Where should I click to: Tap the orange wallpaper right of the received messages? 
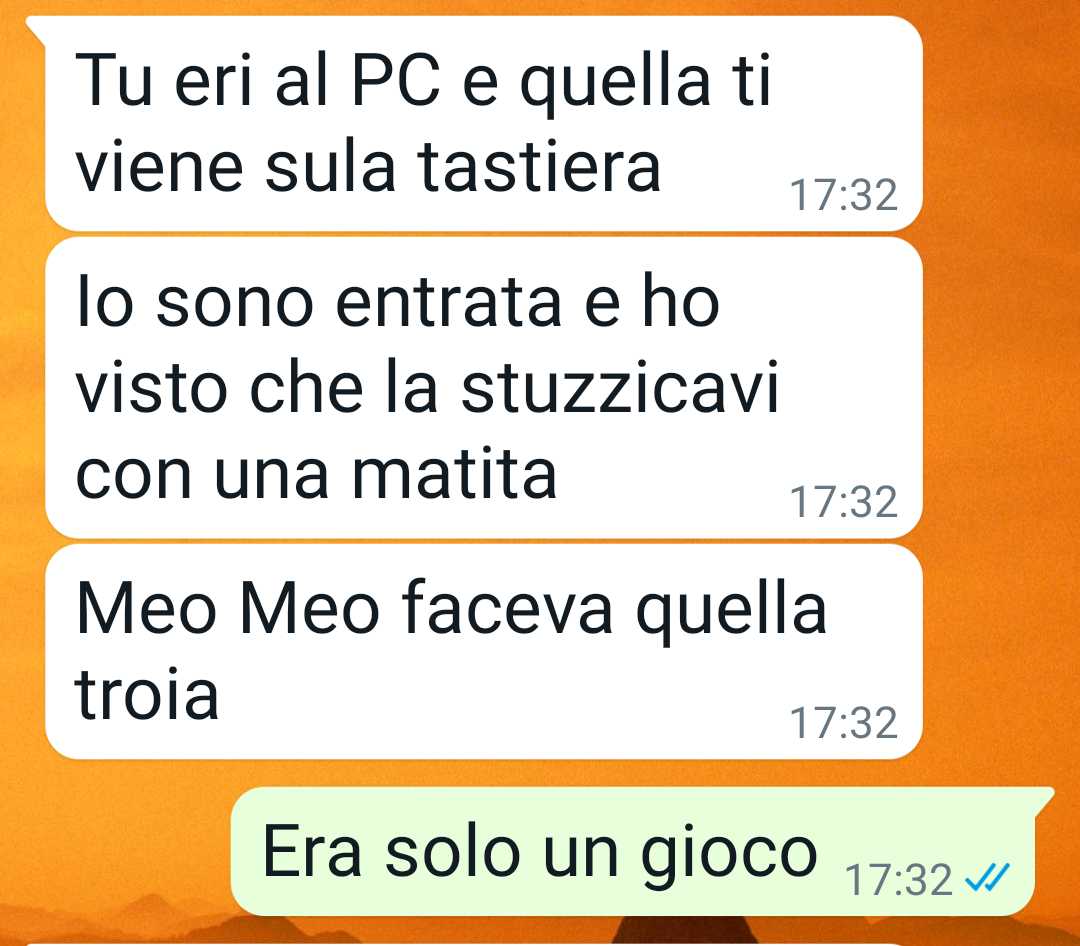click(x=1001, y=386)
